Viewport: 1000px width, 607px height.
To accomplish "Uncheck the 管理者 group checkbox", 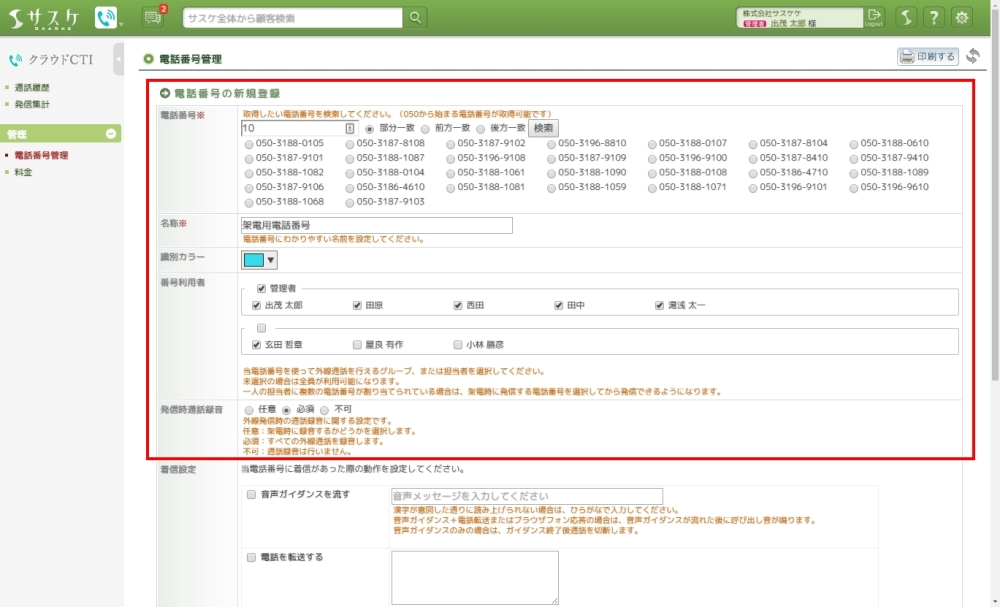I will tap(261, 288).
